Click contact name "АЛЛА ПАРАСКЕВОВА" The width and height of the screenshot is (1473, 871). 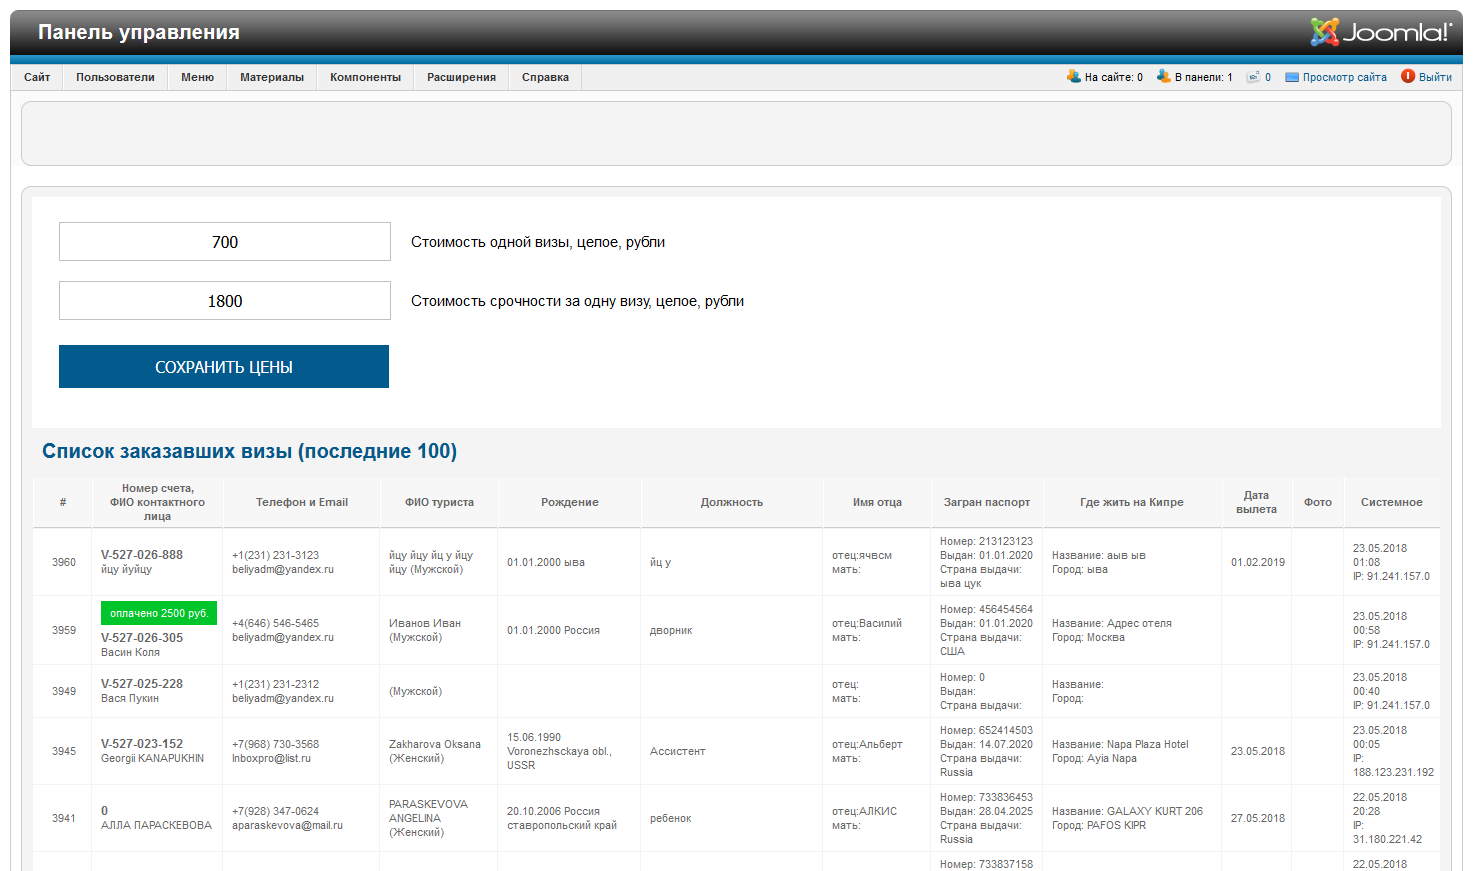pyautogui.click(x=156, y=825)
